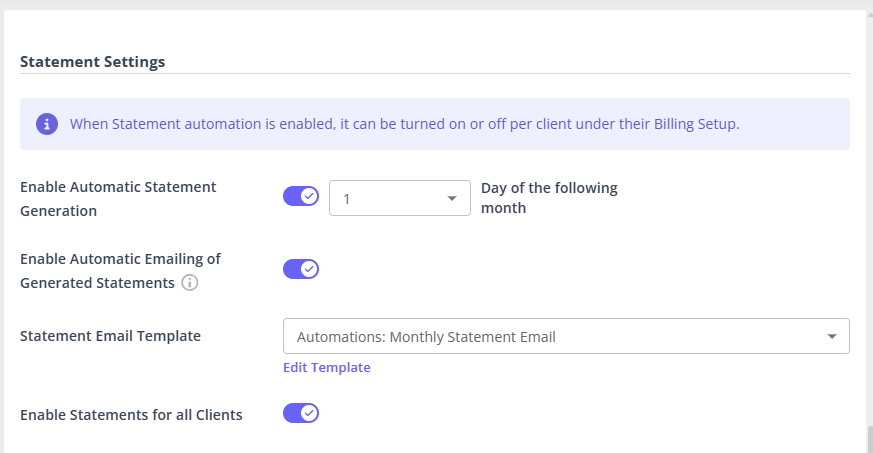
Task: Click the Statement Email Template label
Action: pyautogui.click(x=110, y=336)
